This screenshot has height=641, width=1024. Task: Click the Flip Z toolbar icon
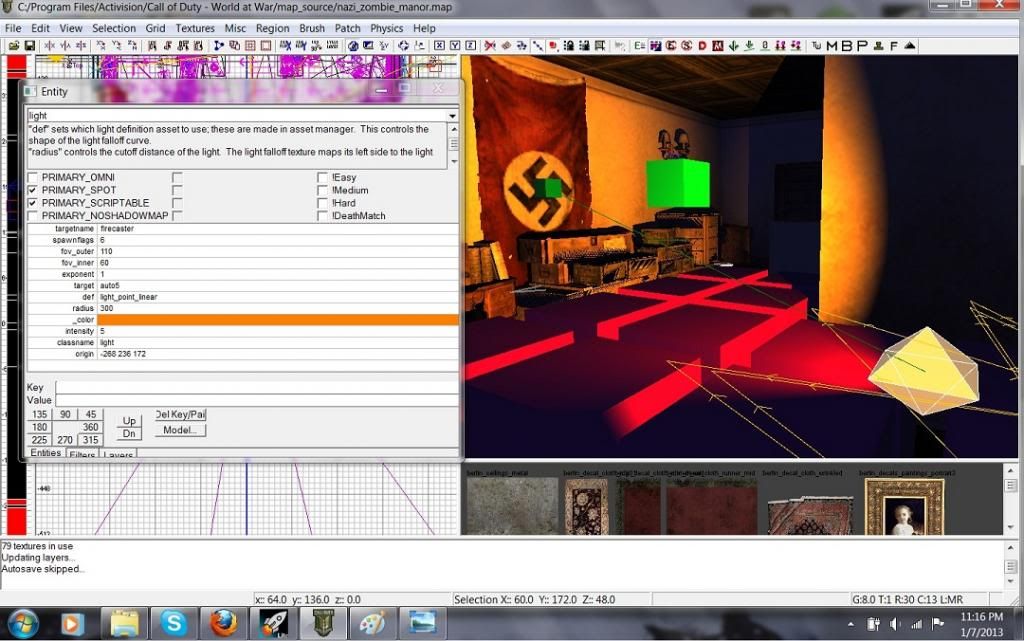tap(81, 46)
